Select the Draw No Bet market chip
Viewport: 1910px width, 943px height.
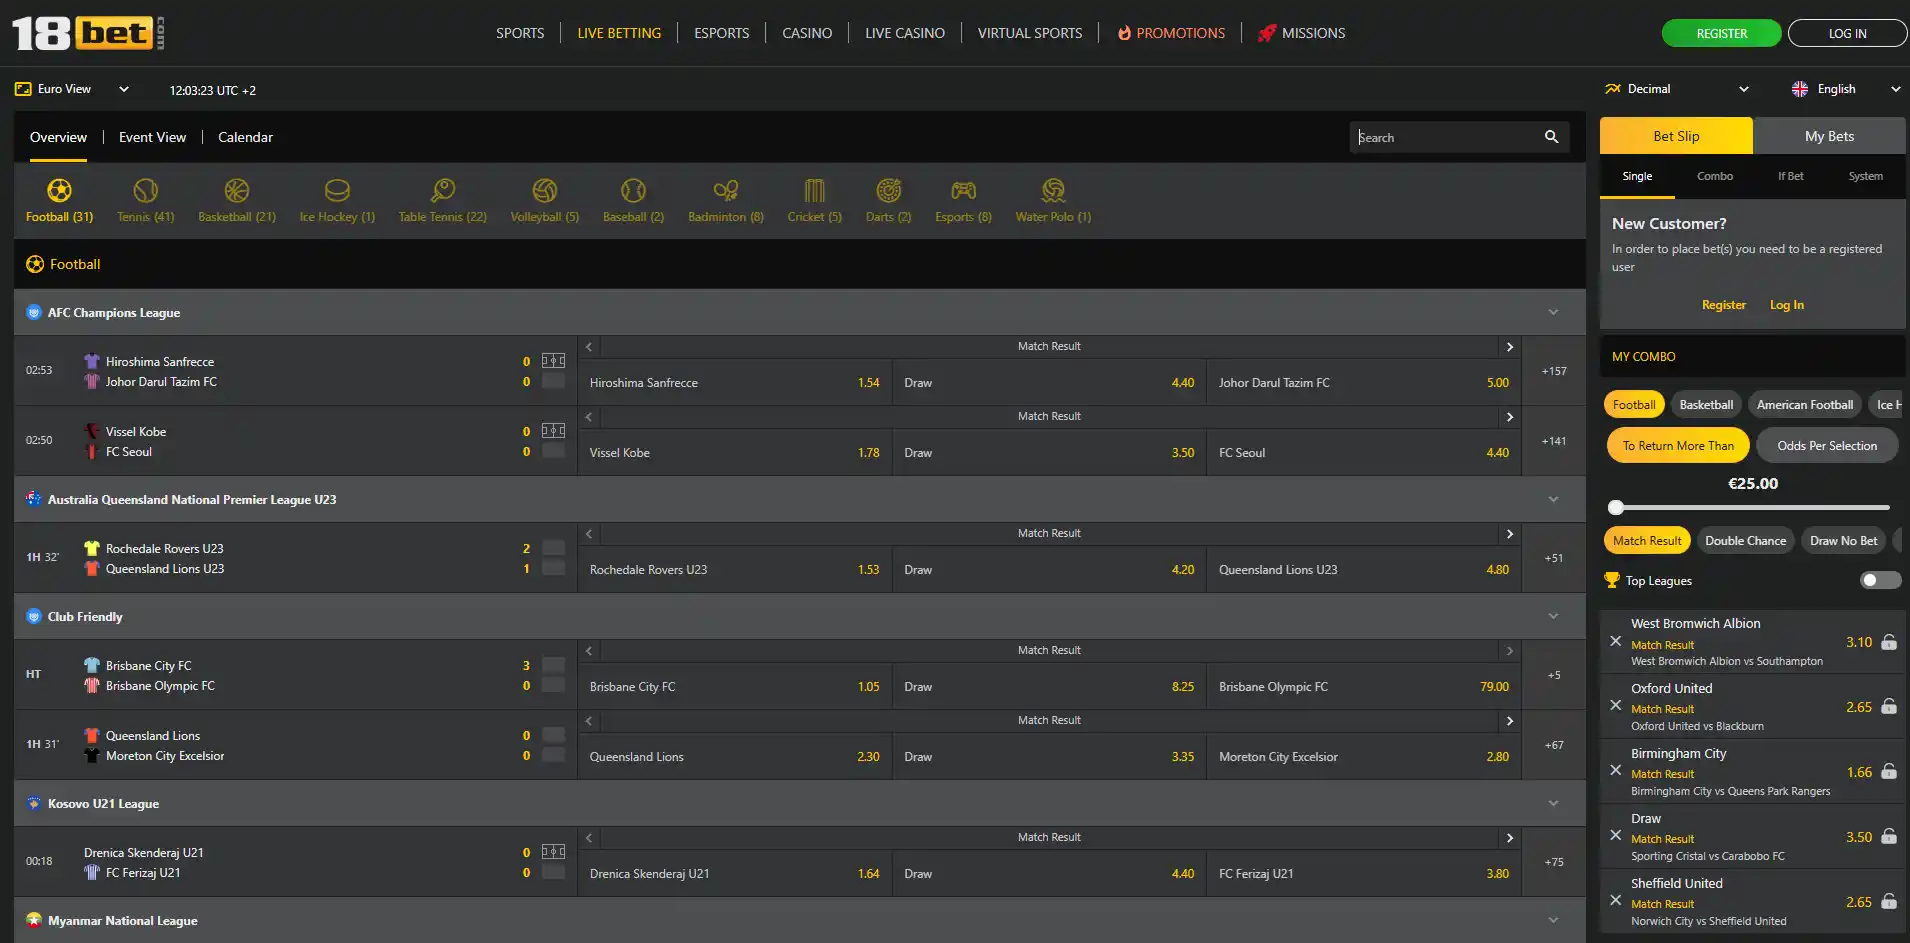tap(1843, 541)
